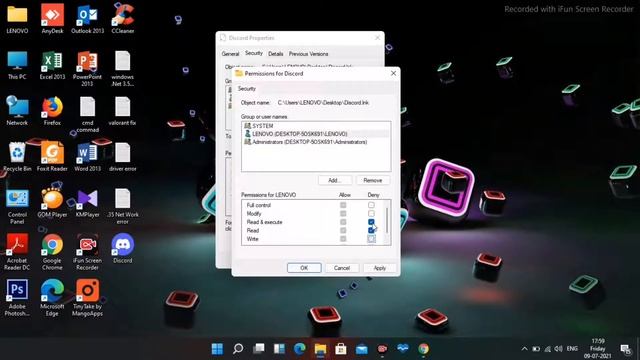The height and width of the screenshot is (360, 640).
Task: Launch Firefox desktop shortcut
Action: point(52,111)
